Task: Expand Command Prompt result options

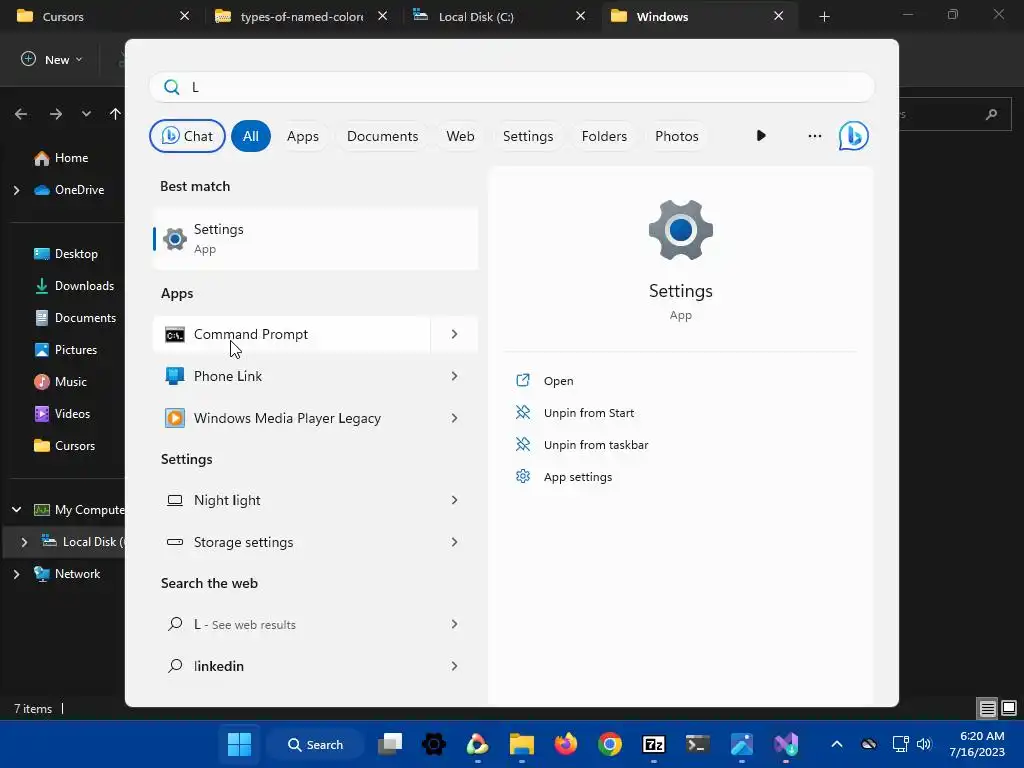Action: click(455, 334)
